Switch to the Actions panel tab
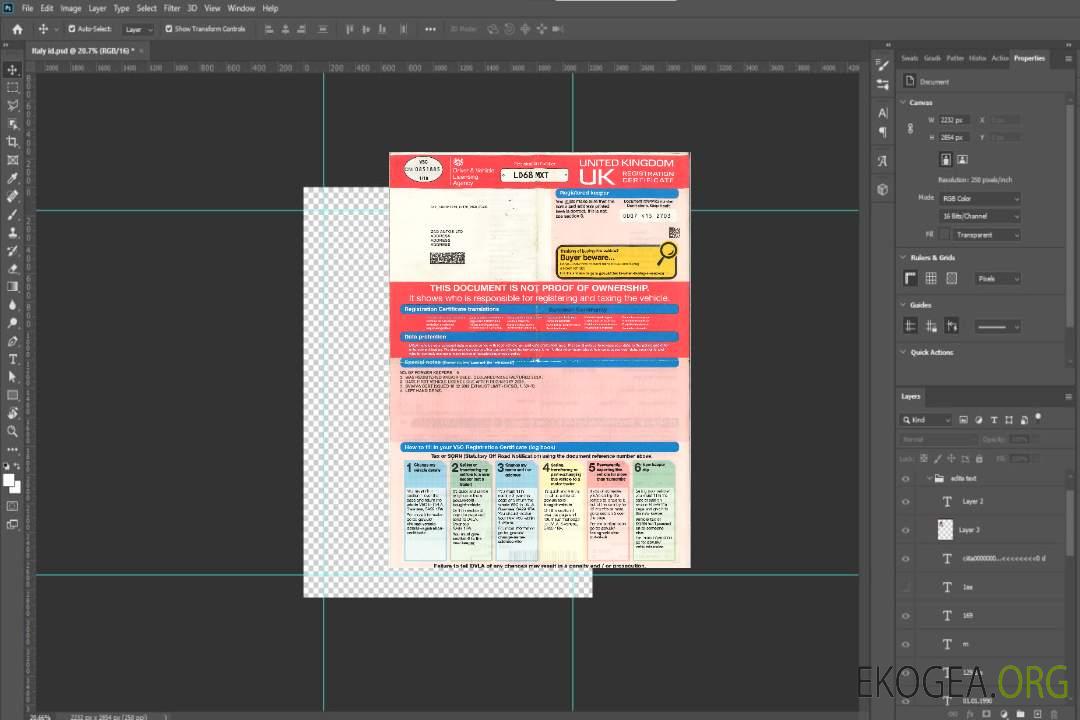Screen dimensions: 1080x720 click(x=999, y=58)
